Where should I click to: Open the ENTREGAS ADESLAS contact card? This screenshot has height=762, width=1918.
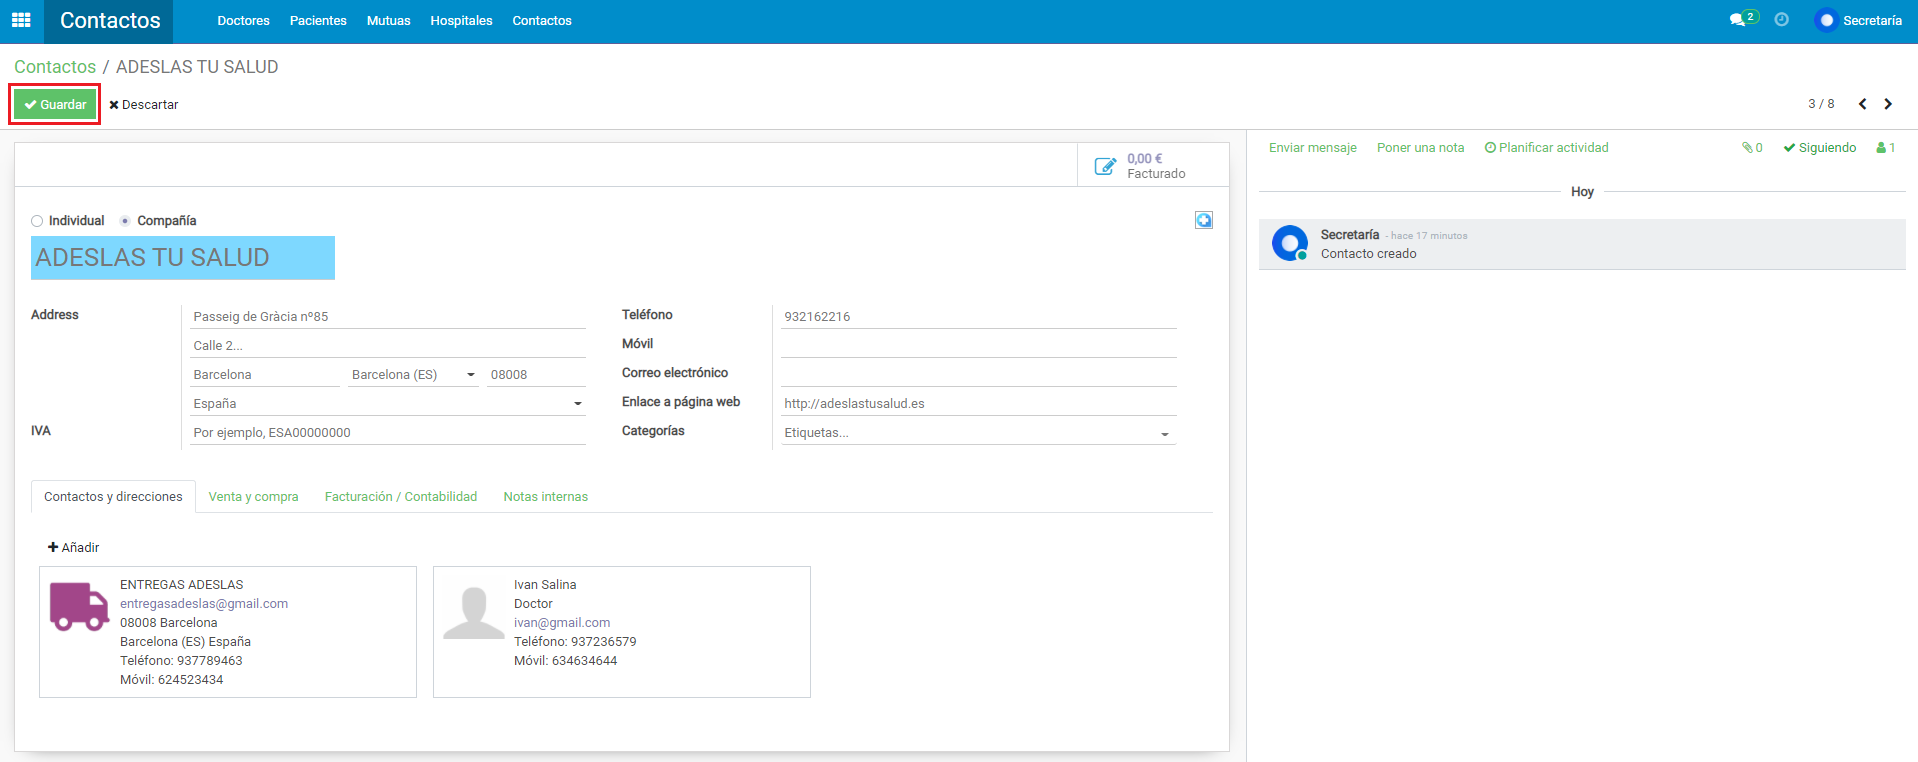coord(228,632)
